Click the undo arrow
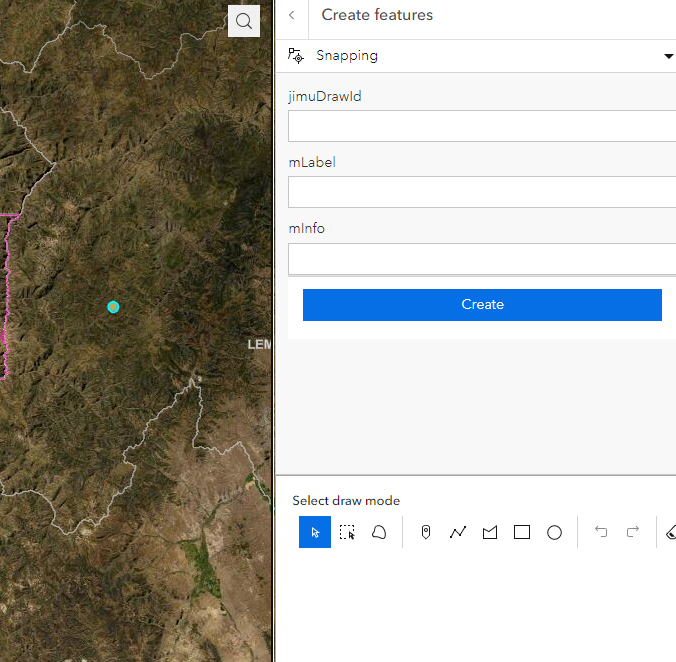Screen dimensions: 676x662 (x=601, y=532)
